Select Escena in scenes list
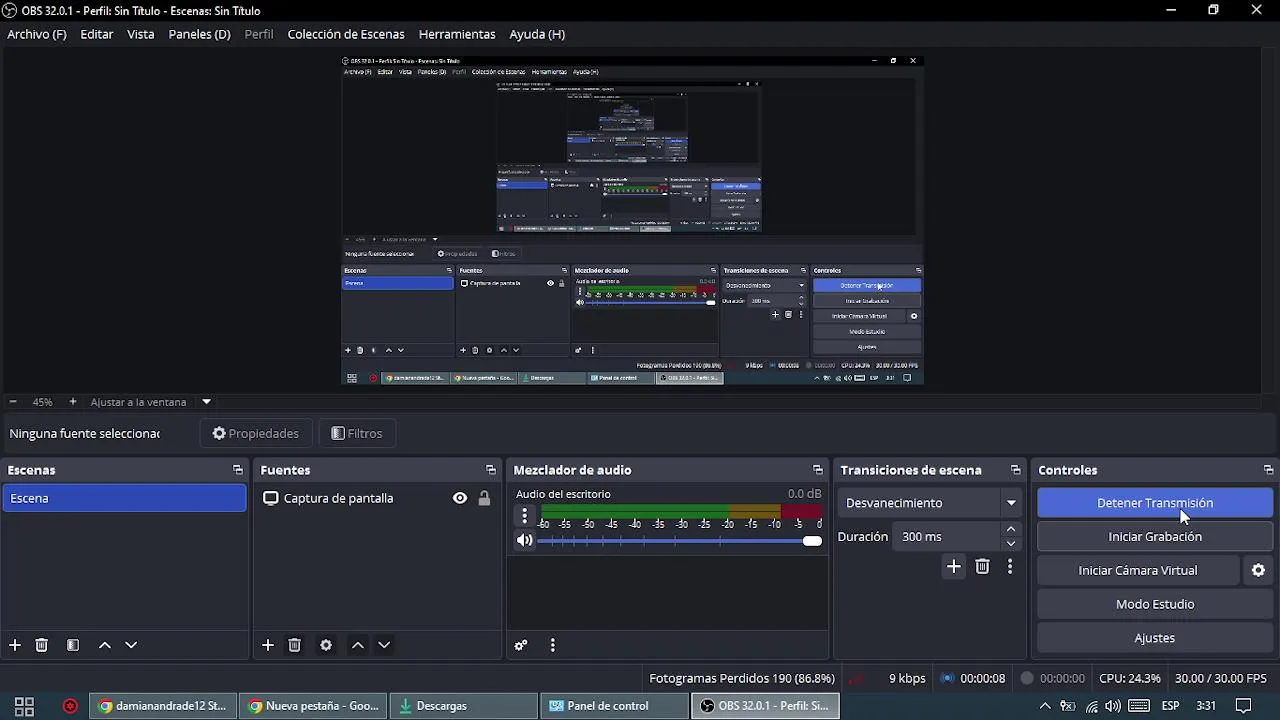The width and height of the screenshot is (1280, 720). [124, 498]
